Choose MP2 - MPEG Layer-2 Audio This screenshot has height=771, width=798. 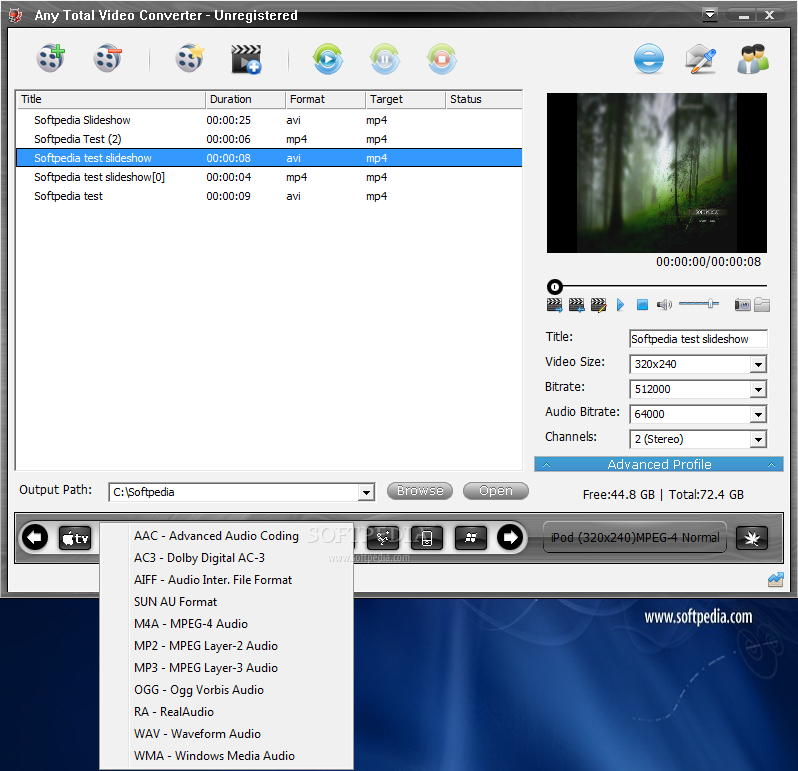226,646
